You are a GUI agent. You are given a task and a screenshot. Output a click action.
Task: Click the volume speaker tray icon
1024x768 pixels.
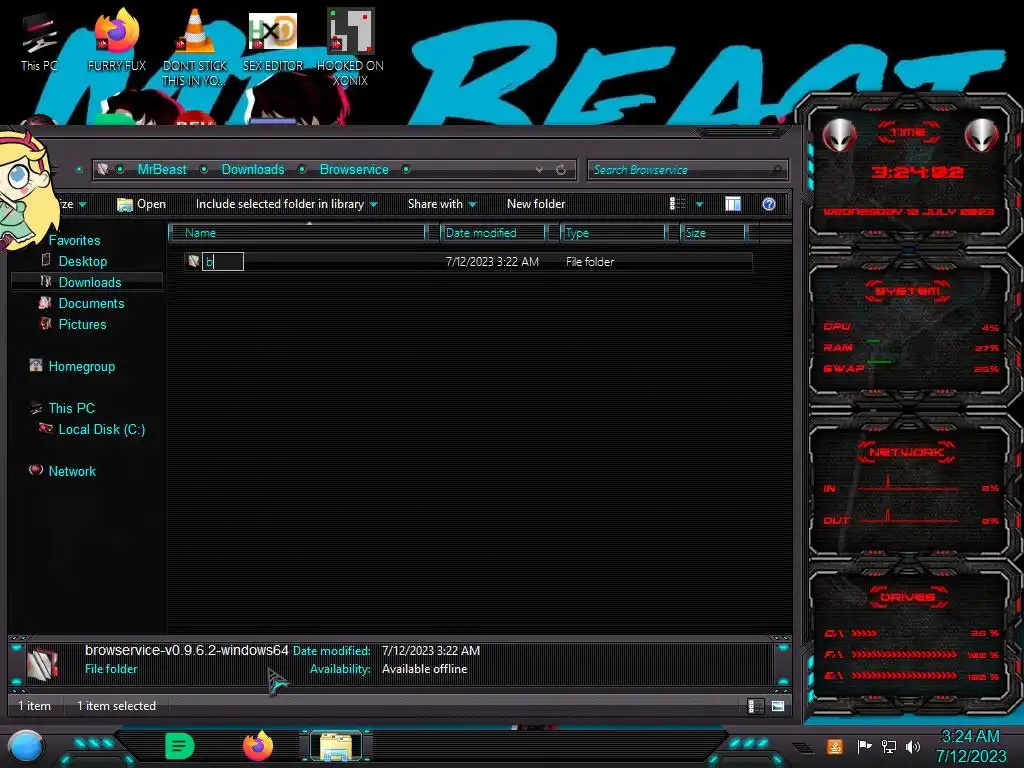coord(912,746)
